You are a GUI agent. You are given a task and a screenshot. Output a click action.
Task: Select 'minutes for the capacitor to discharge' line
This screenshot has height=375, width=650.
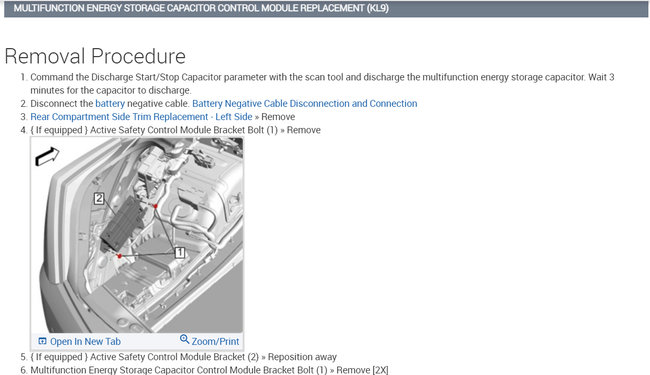click(111, 90)
